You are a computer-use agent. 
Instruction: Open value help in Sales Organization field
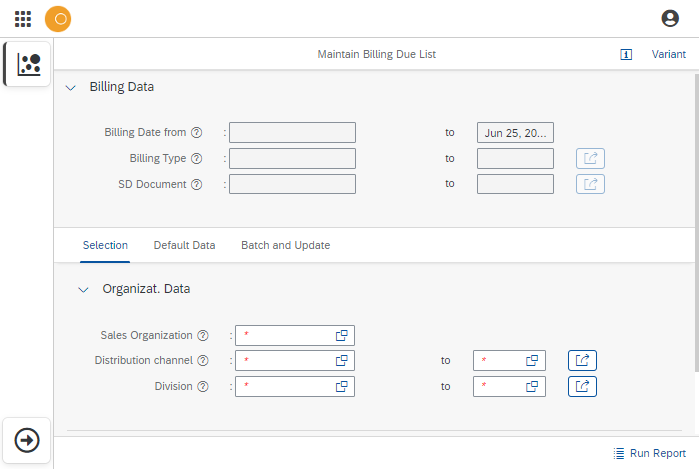click(x=341, y=336)
